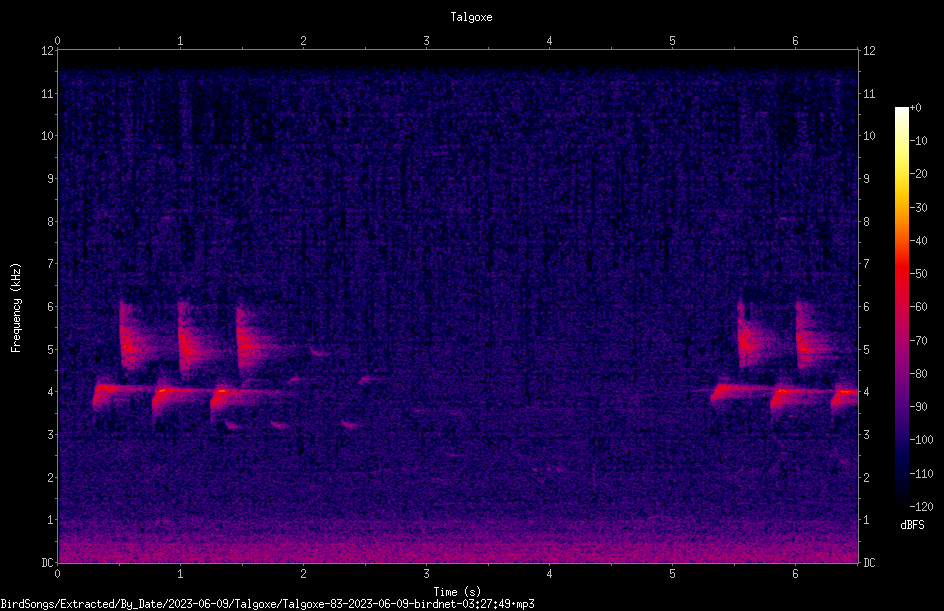Click the '+0' value on the dBFS scale
The height and width of the screenshot is (611, 944).
[x=916, y=108]
